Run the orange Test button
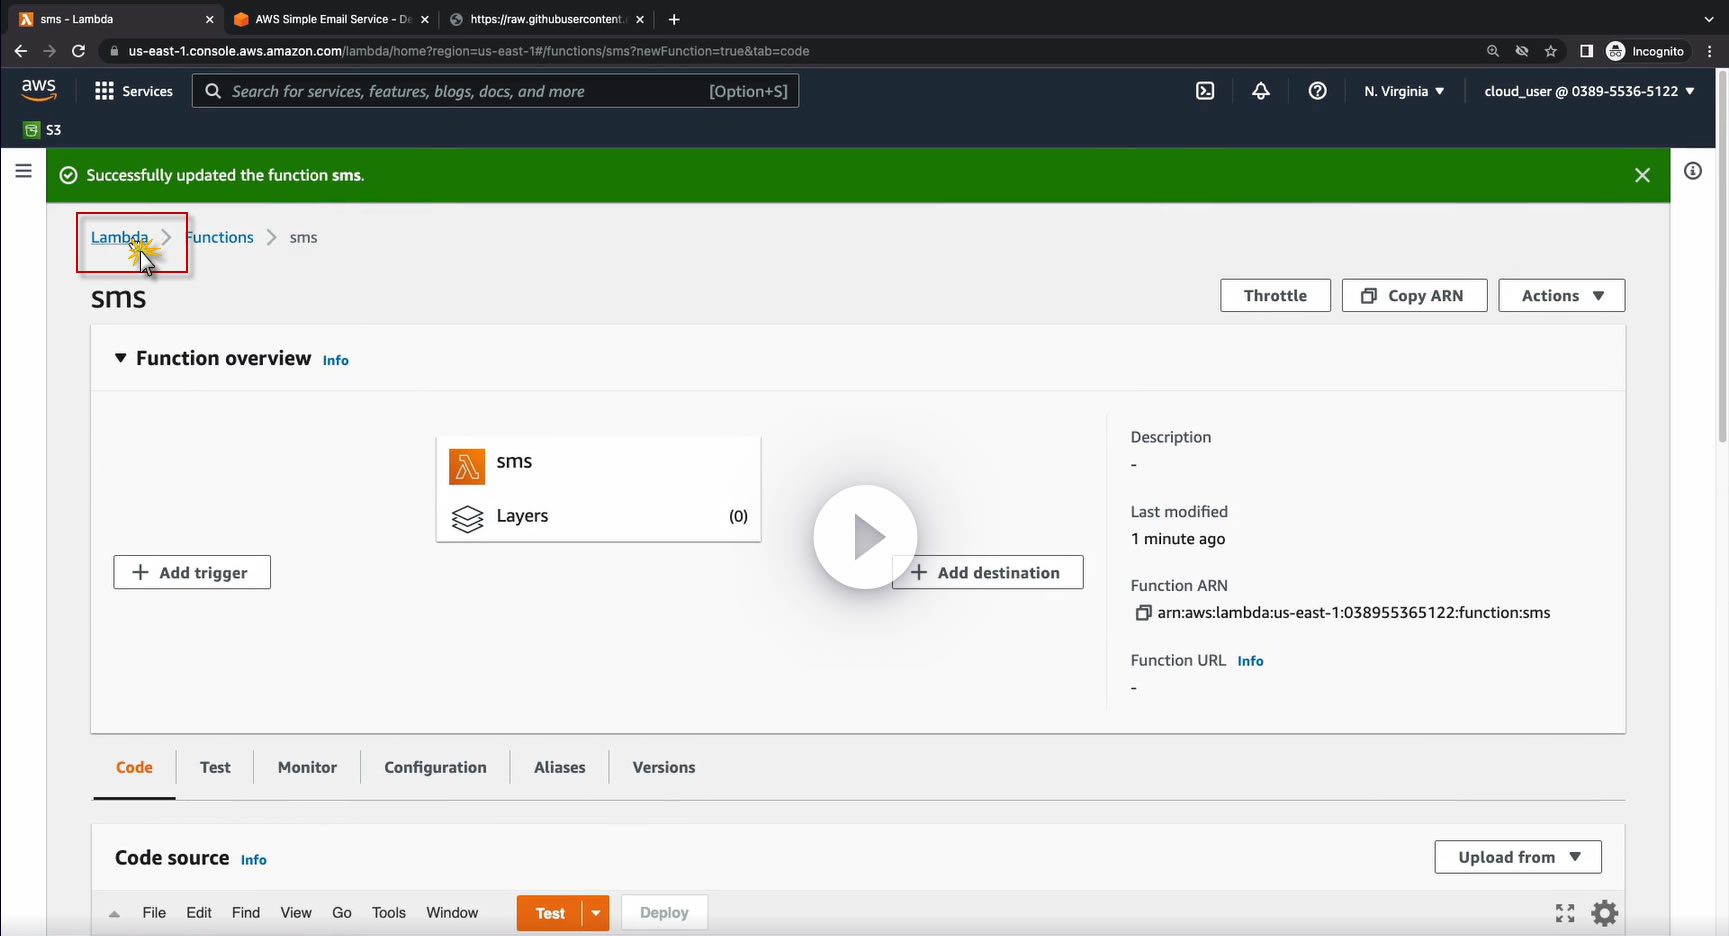The height and width of the screenshot is (936, 1729). (550, 913)
